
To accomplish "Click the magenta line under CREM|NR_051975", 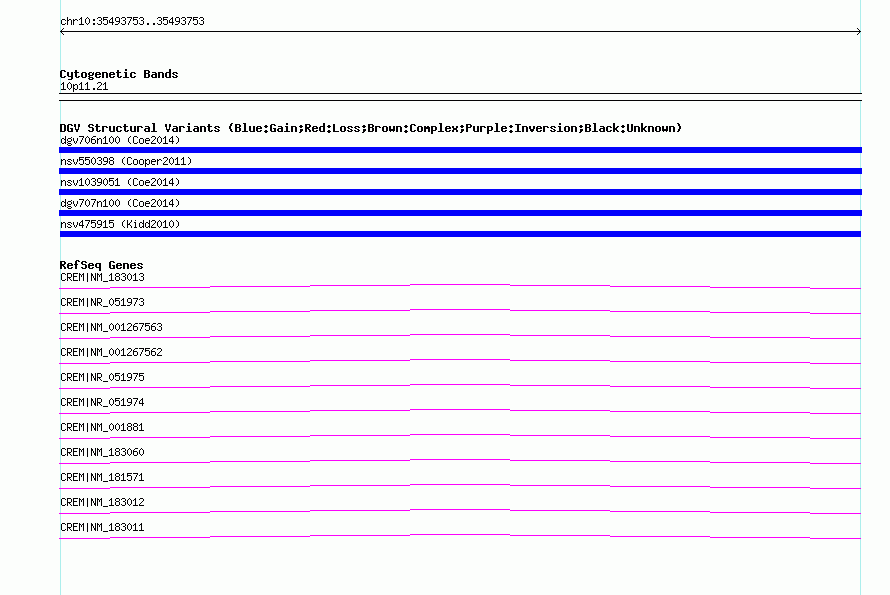I will (x=460, y=387).
